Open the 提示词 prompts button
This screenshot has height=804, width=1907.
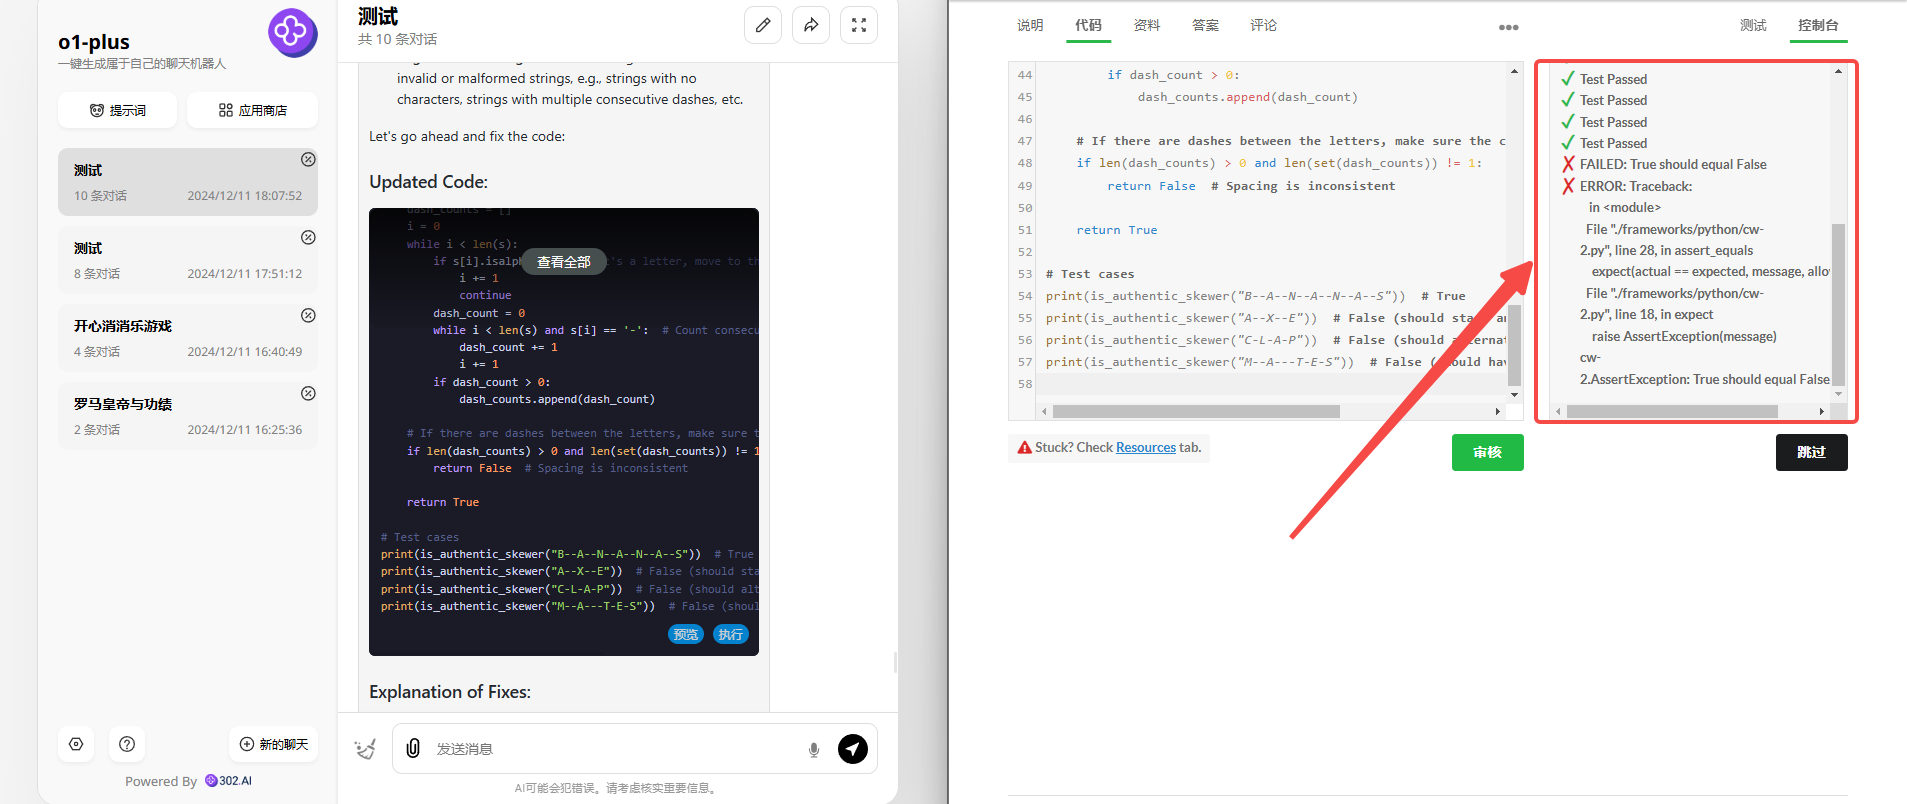click(x=117, y=110)
